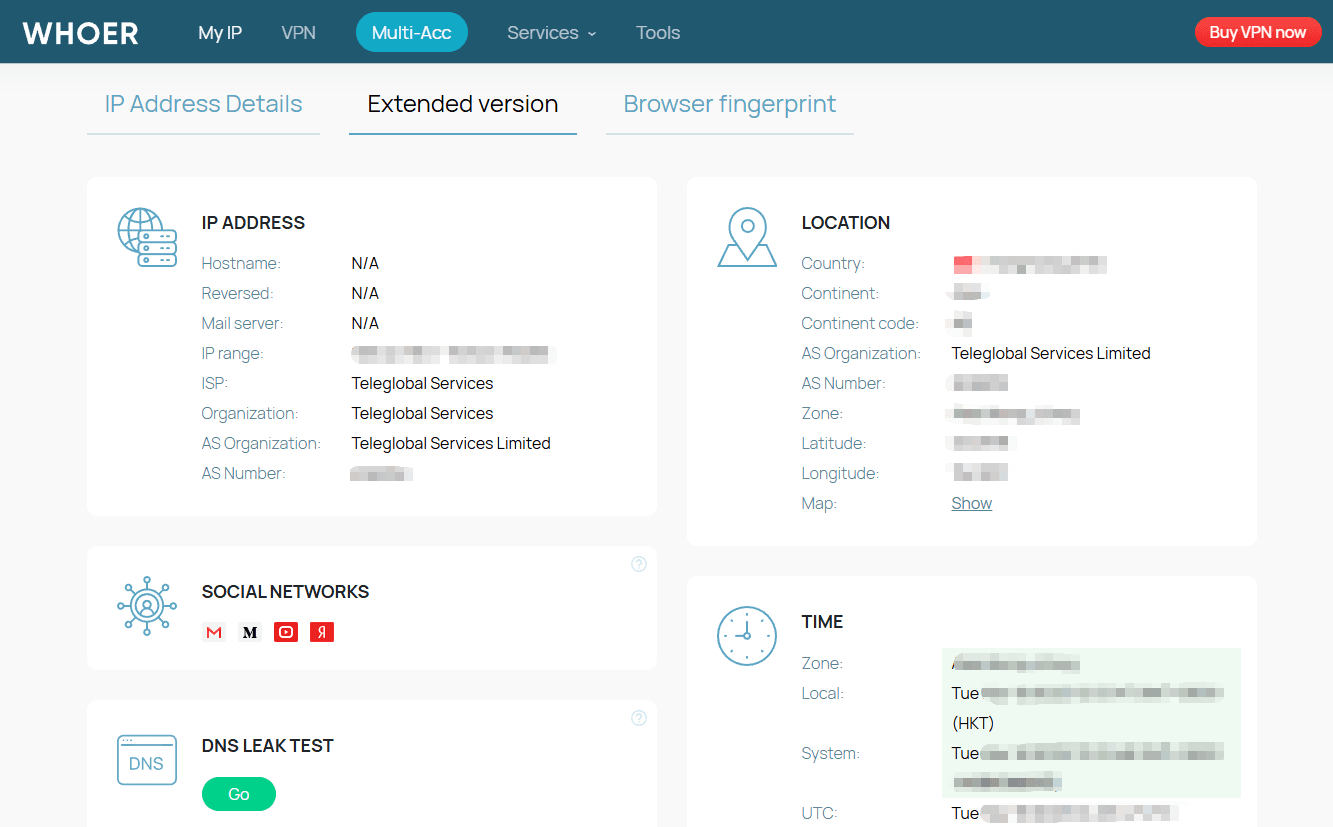1333x827 pixels.
Task: Click the IP Address globe server icon
Action: click(x=147, y=237)
